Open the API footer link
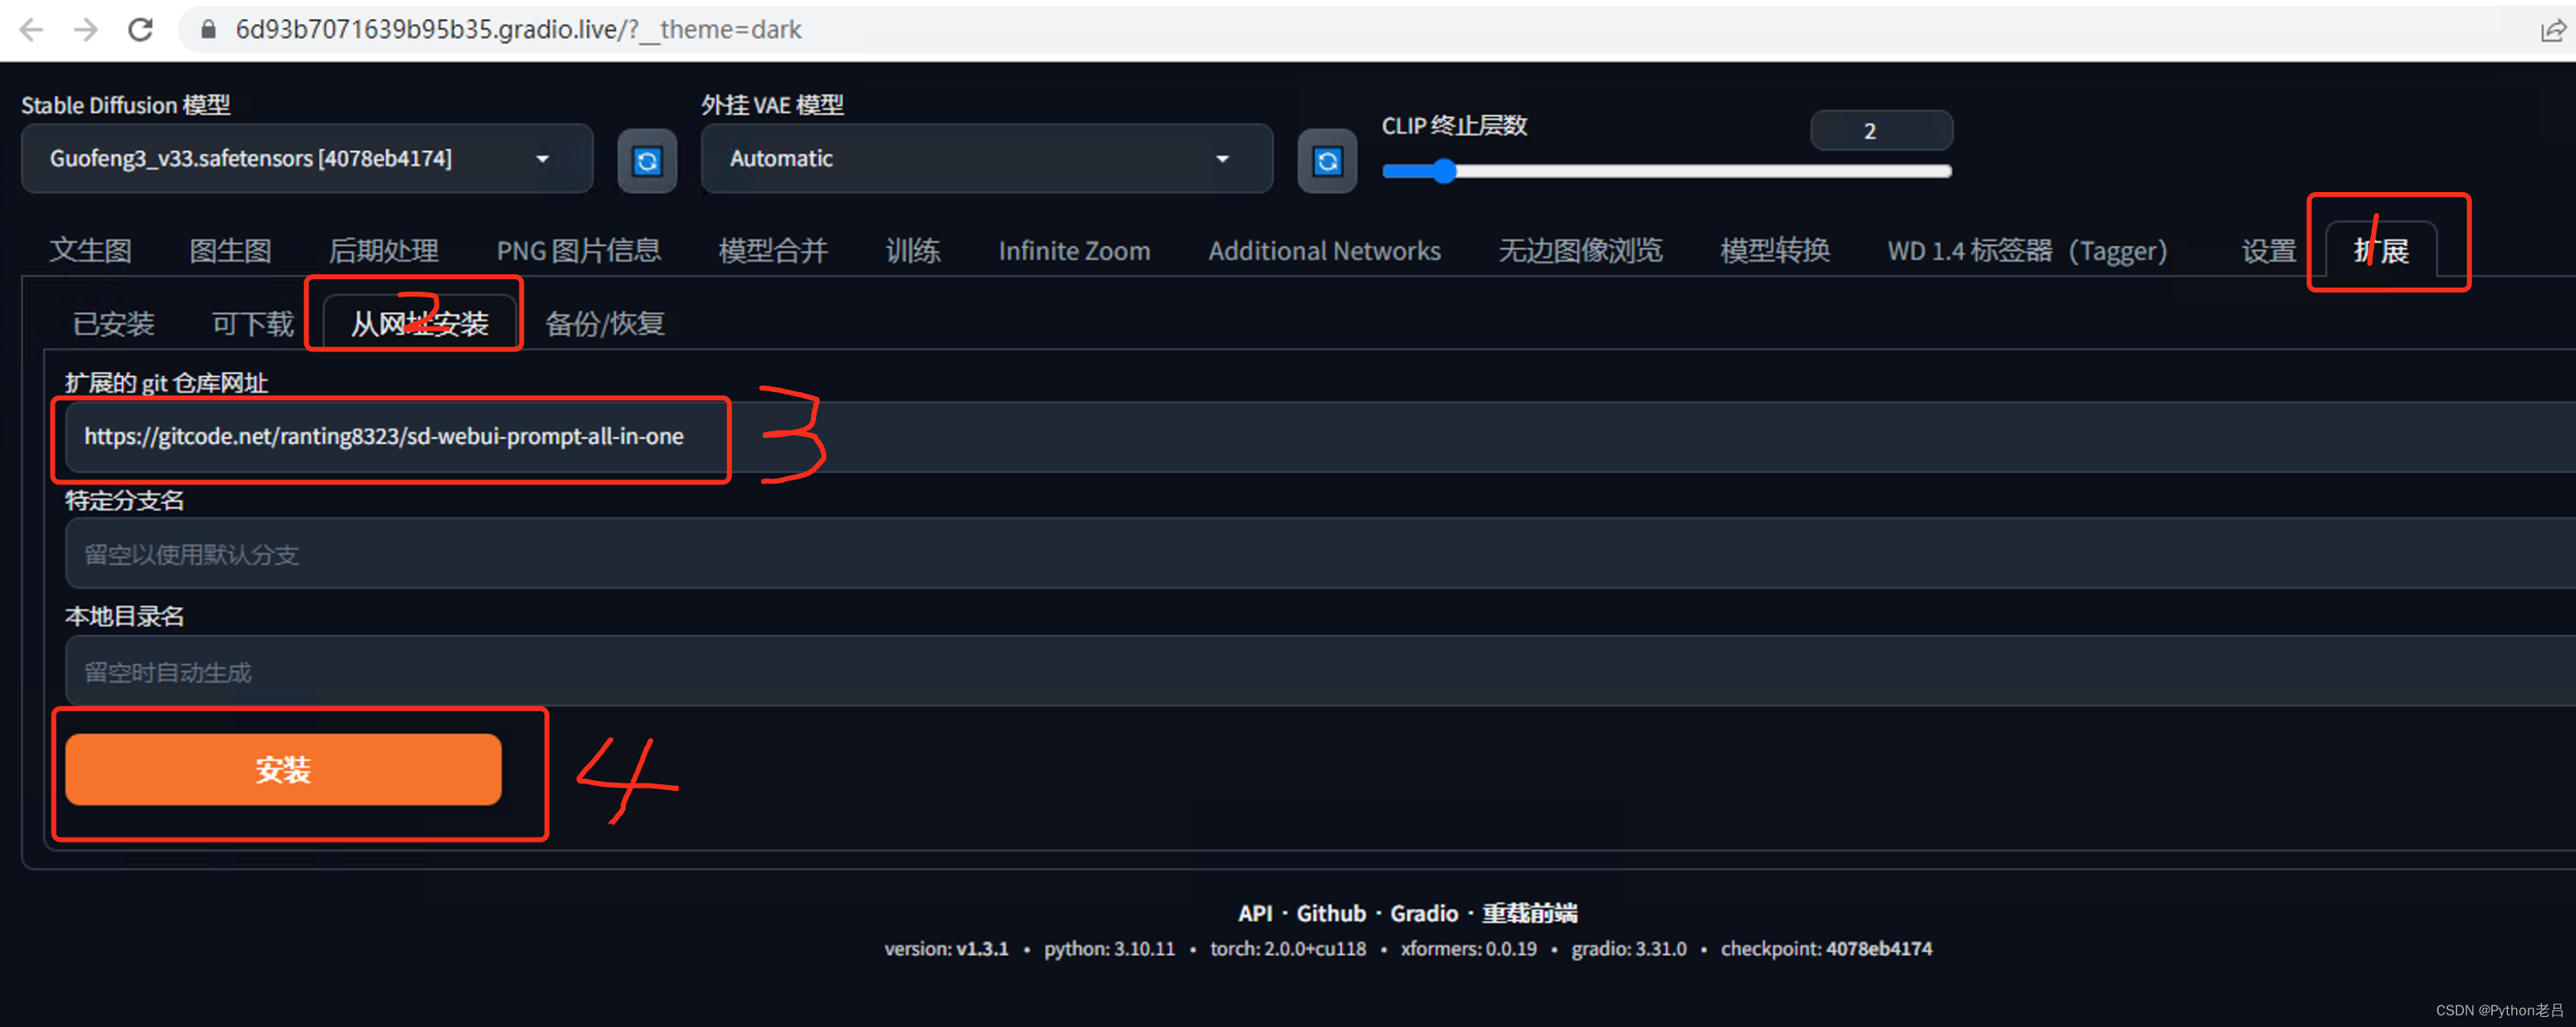 click(1255, 913)
